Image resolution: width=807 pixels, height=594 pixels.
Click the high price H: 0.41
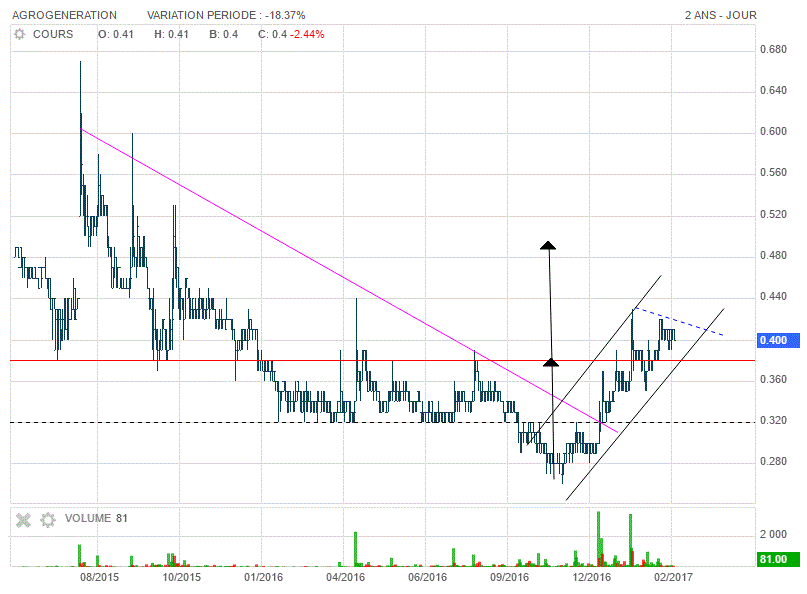tap(171, 34)
